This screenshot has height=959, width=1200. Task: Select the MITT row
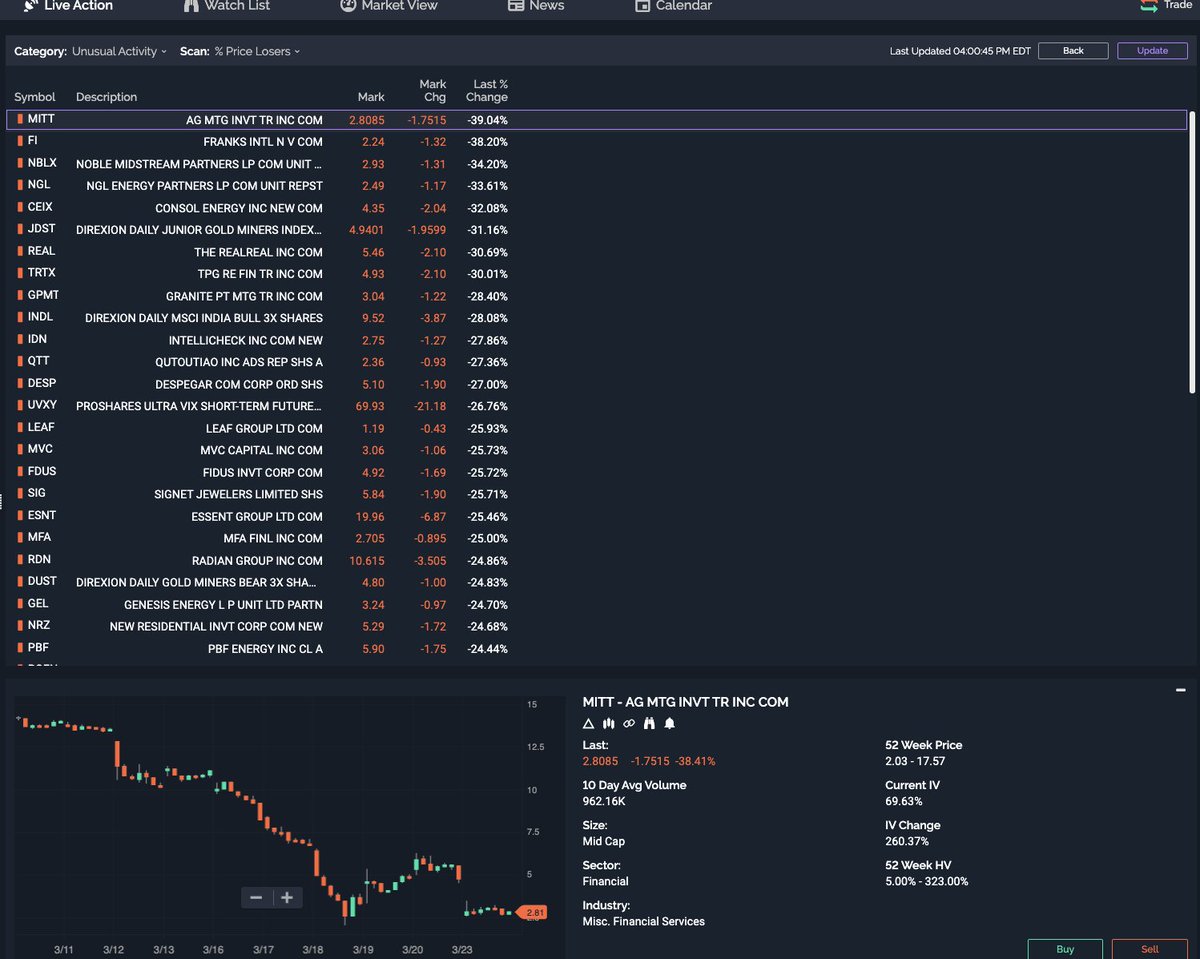[x=597, y=119]
